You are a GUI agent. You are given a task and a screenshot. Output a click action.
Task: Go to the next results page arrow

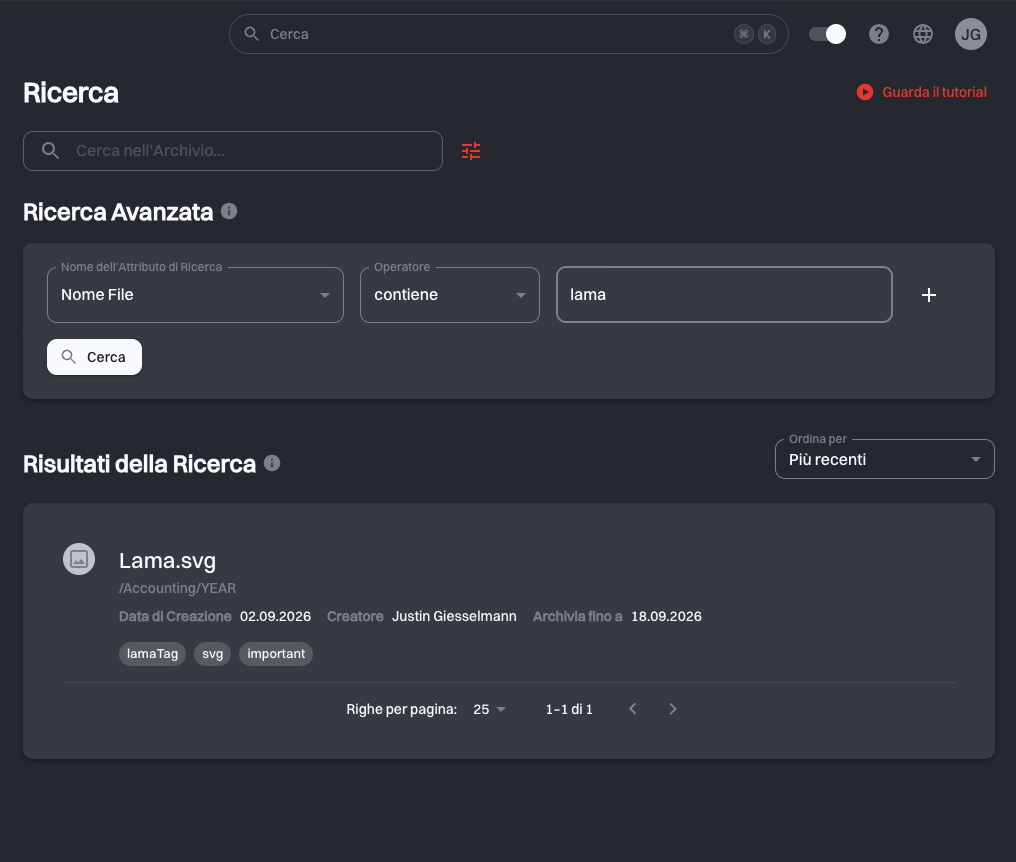(673, 709)
